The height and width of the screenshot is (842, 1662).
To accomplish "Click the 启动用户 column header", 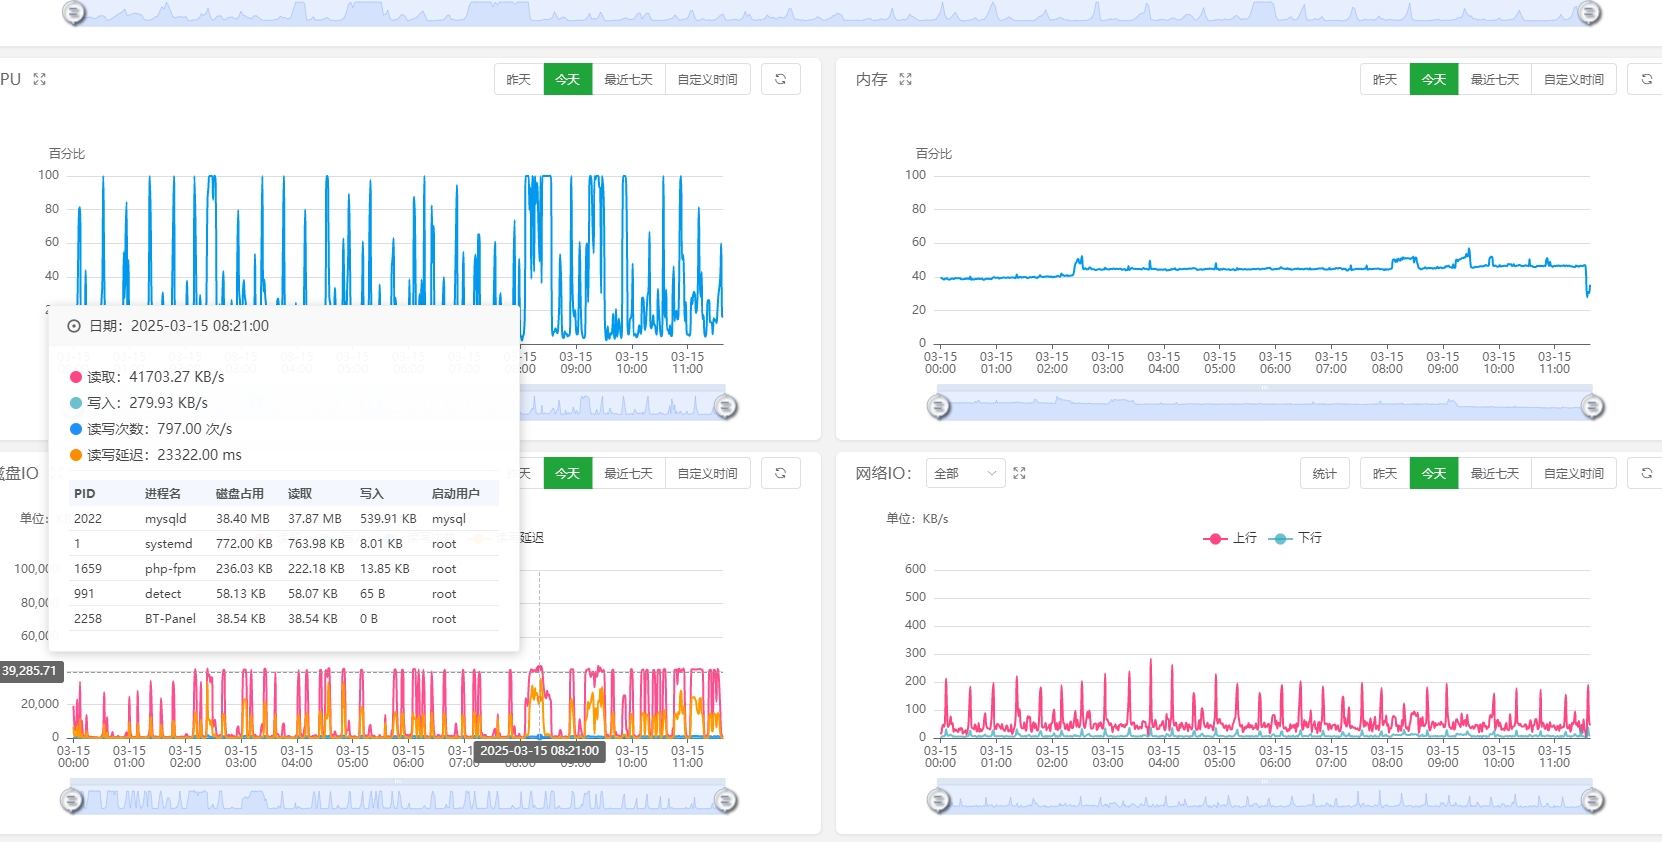I will (x=456, y=494).
